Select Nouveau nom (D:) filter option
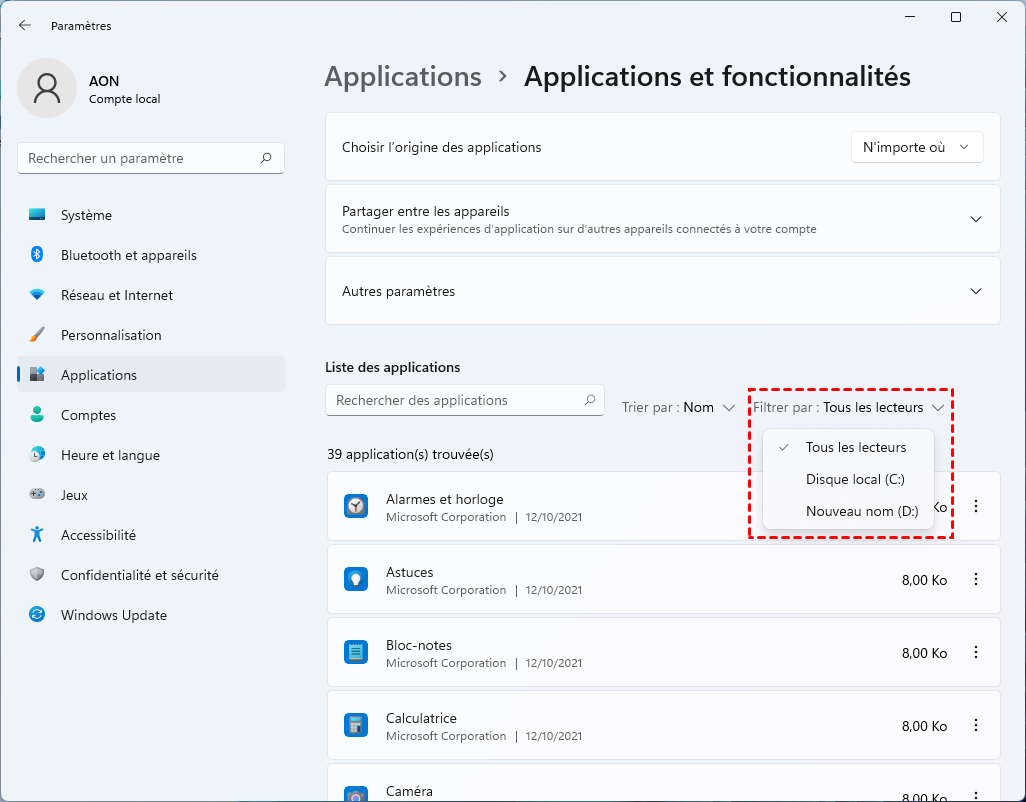 click(x=861, y=511)
